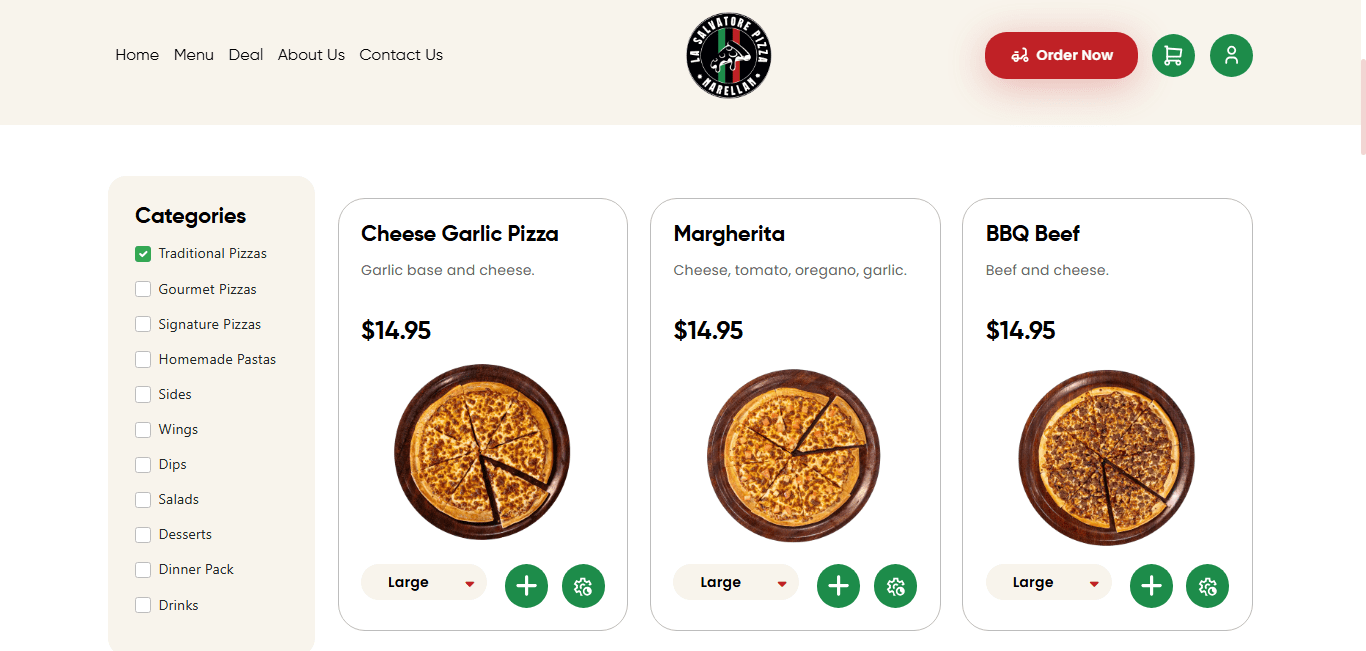Change BBQ Beef size via dropdown
1366x651 pixels.
[x=1049, y=582]
